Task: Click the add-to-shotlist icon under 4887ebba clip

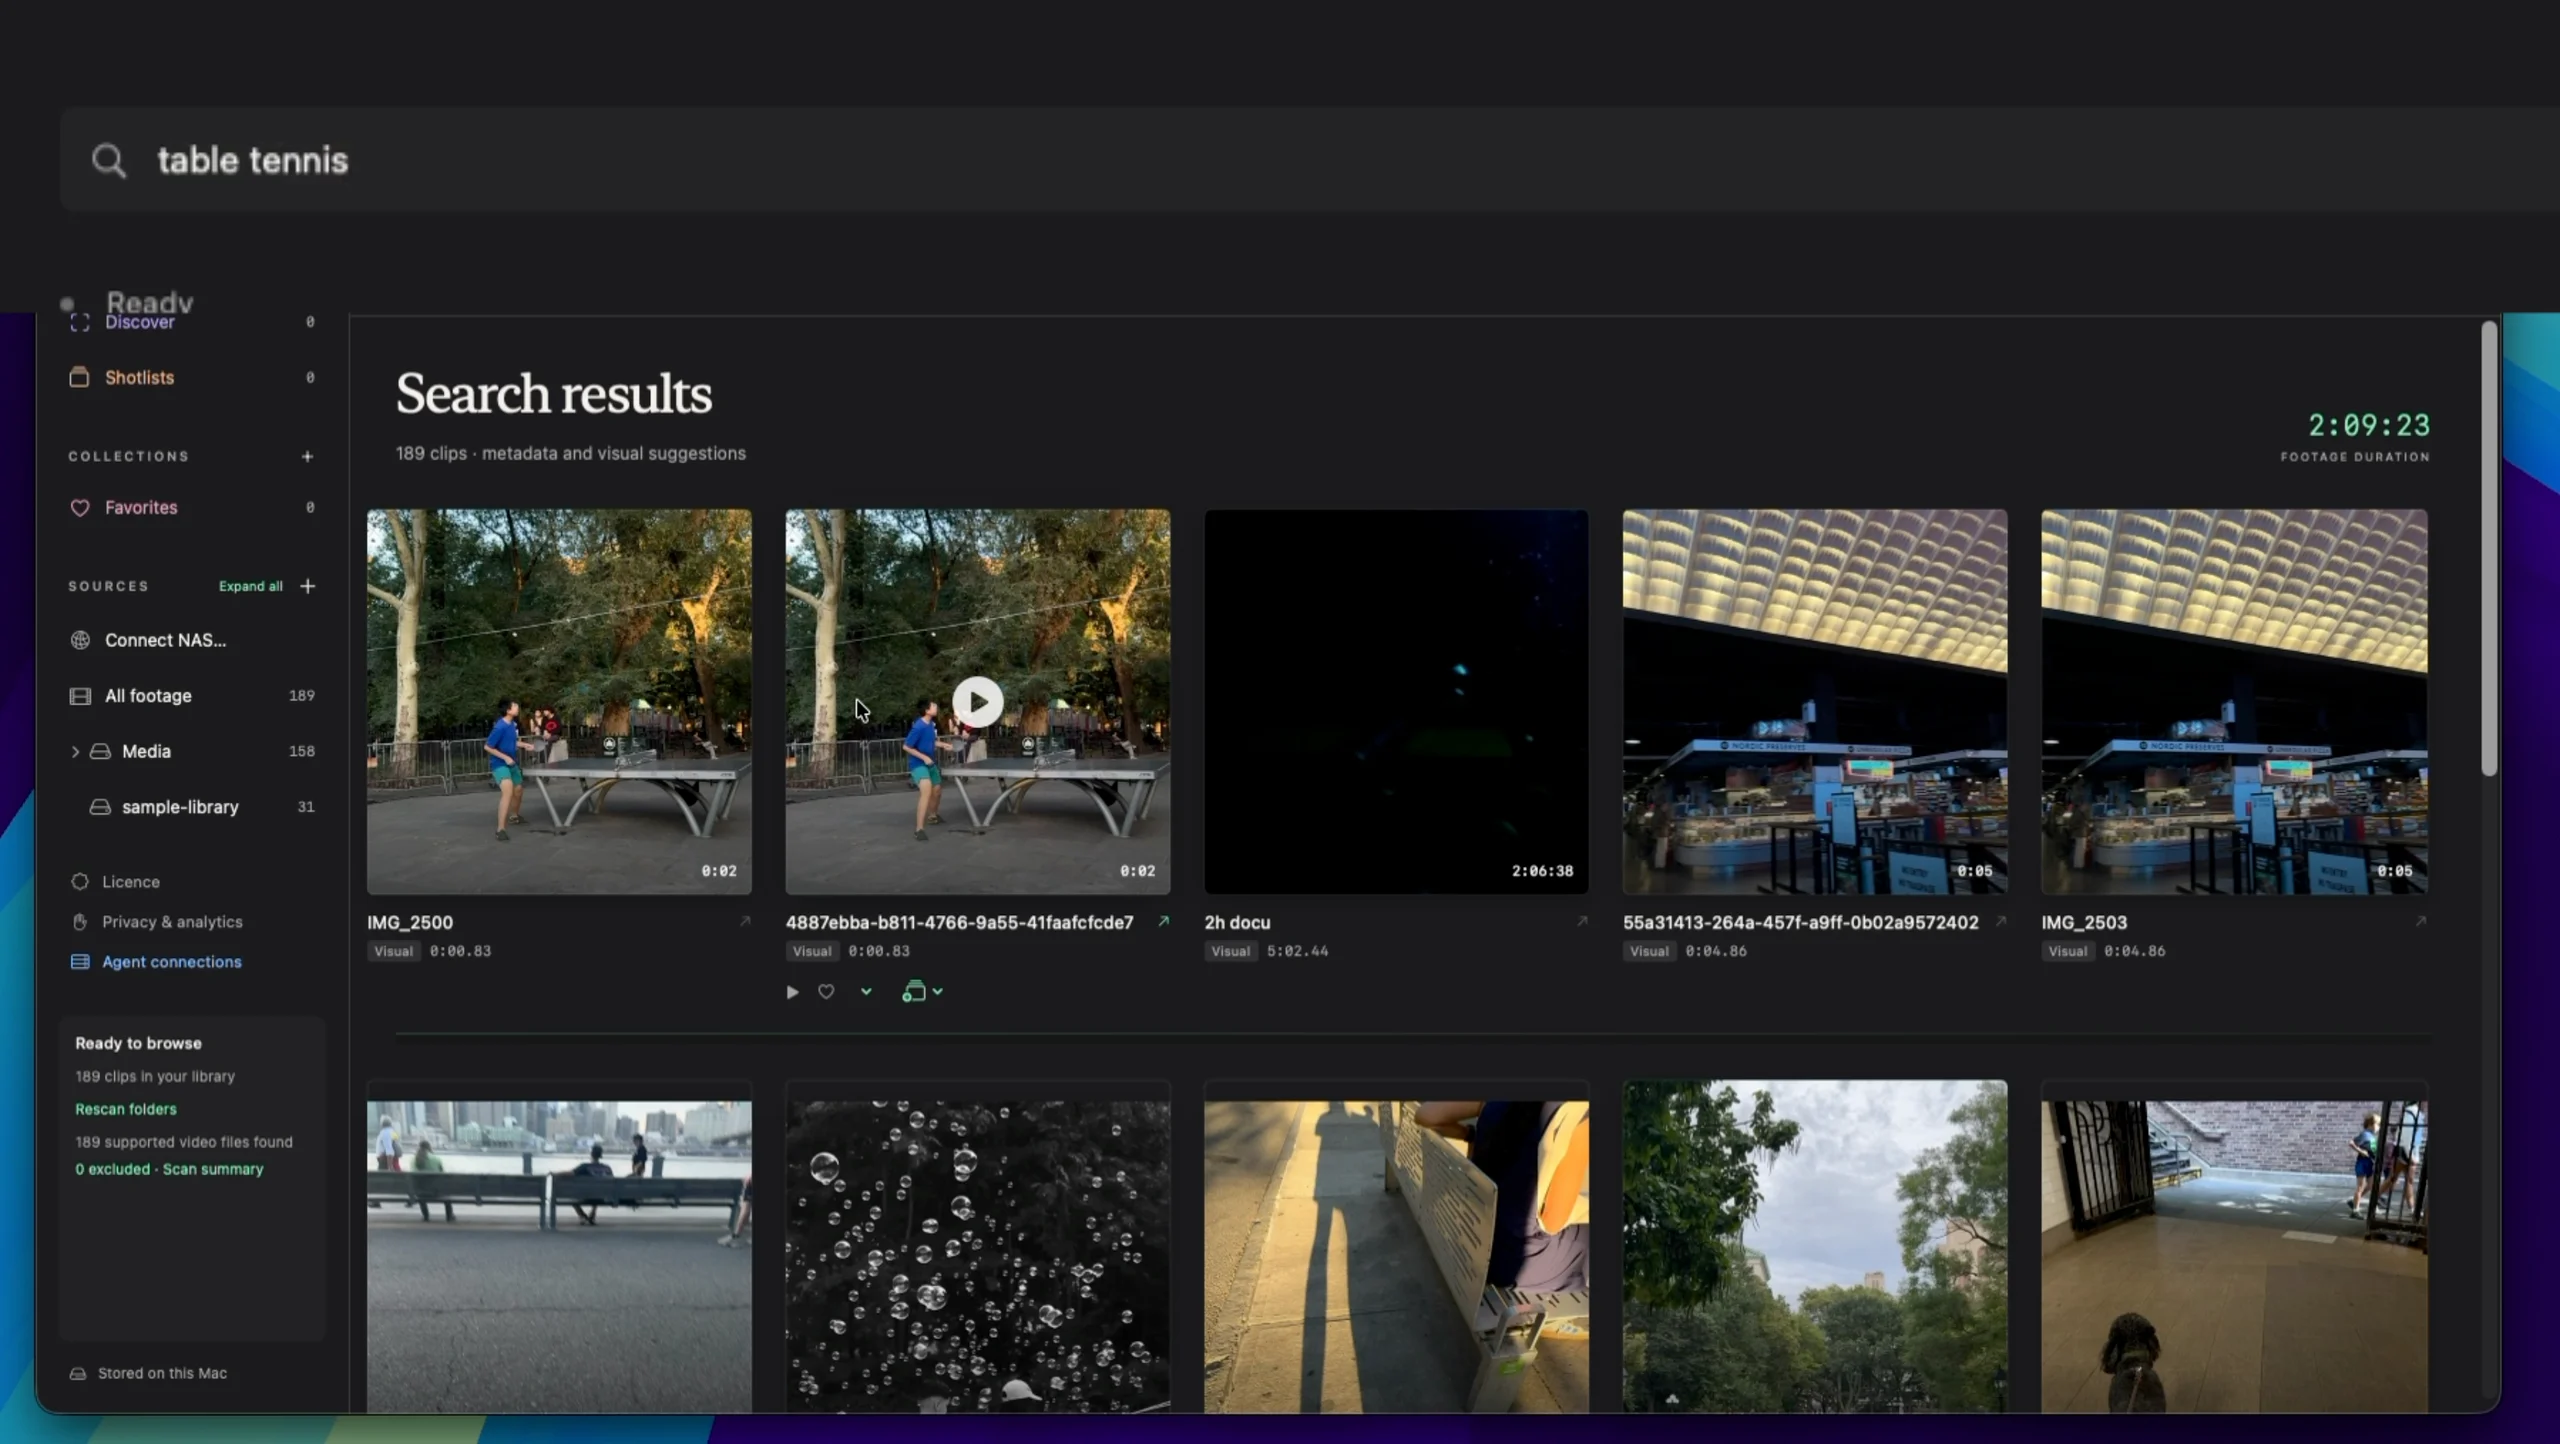Action: click(x=914, y=992)
